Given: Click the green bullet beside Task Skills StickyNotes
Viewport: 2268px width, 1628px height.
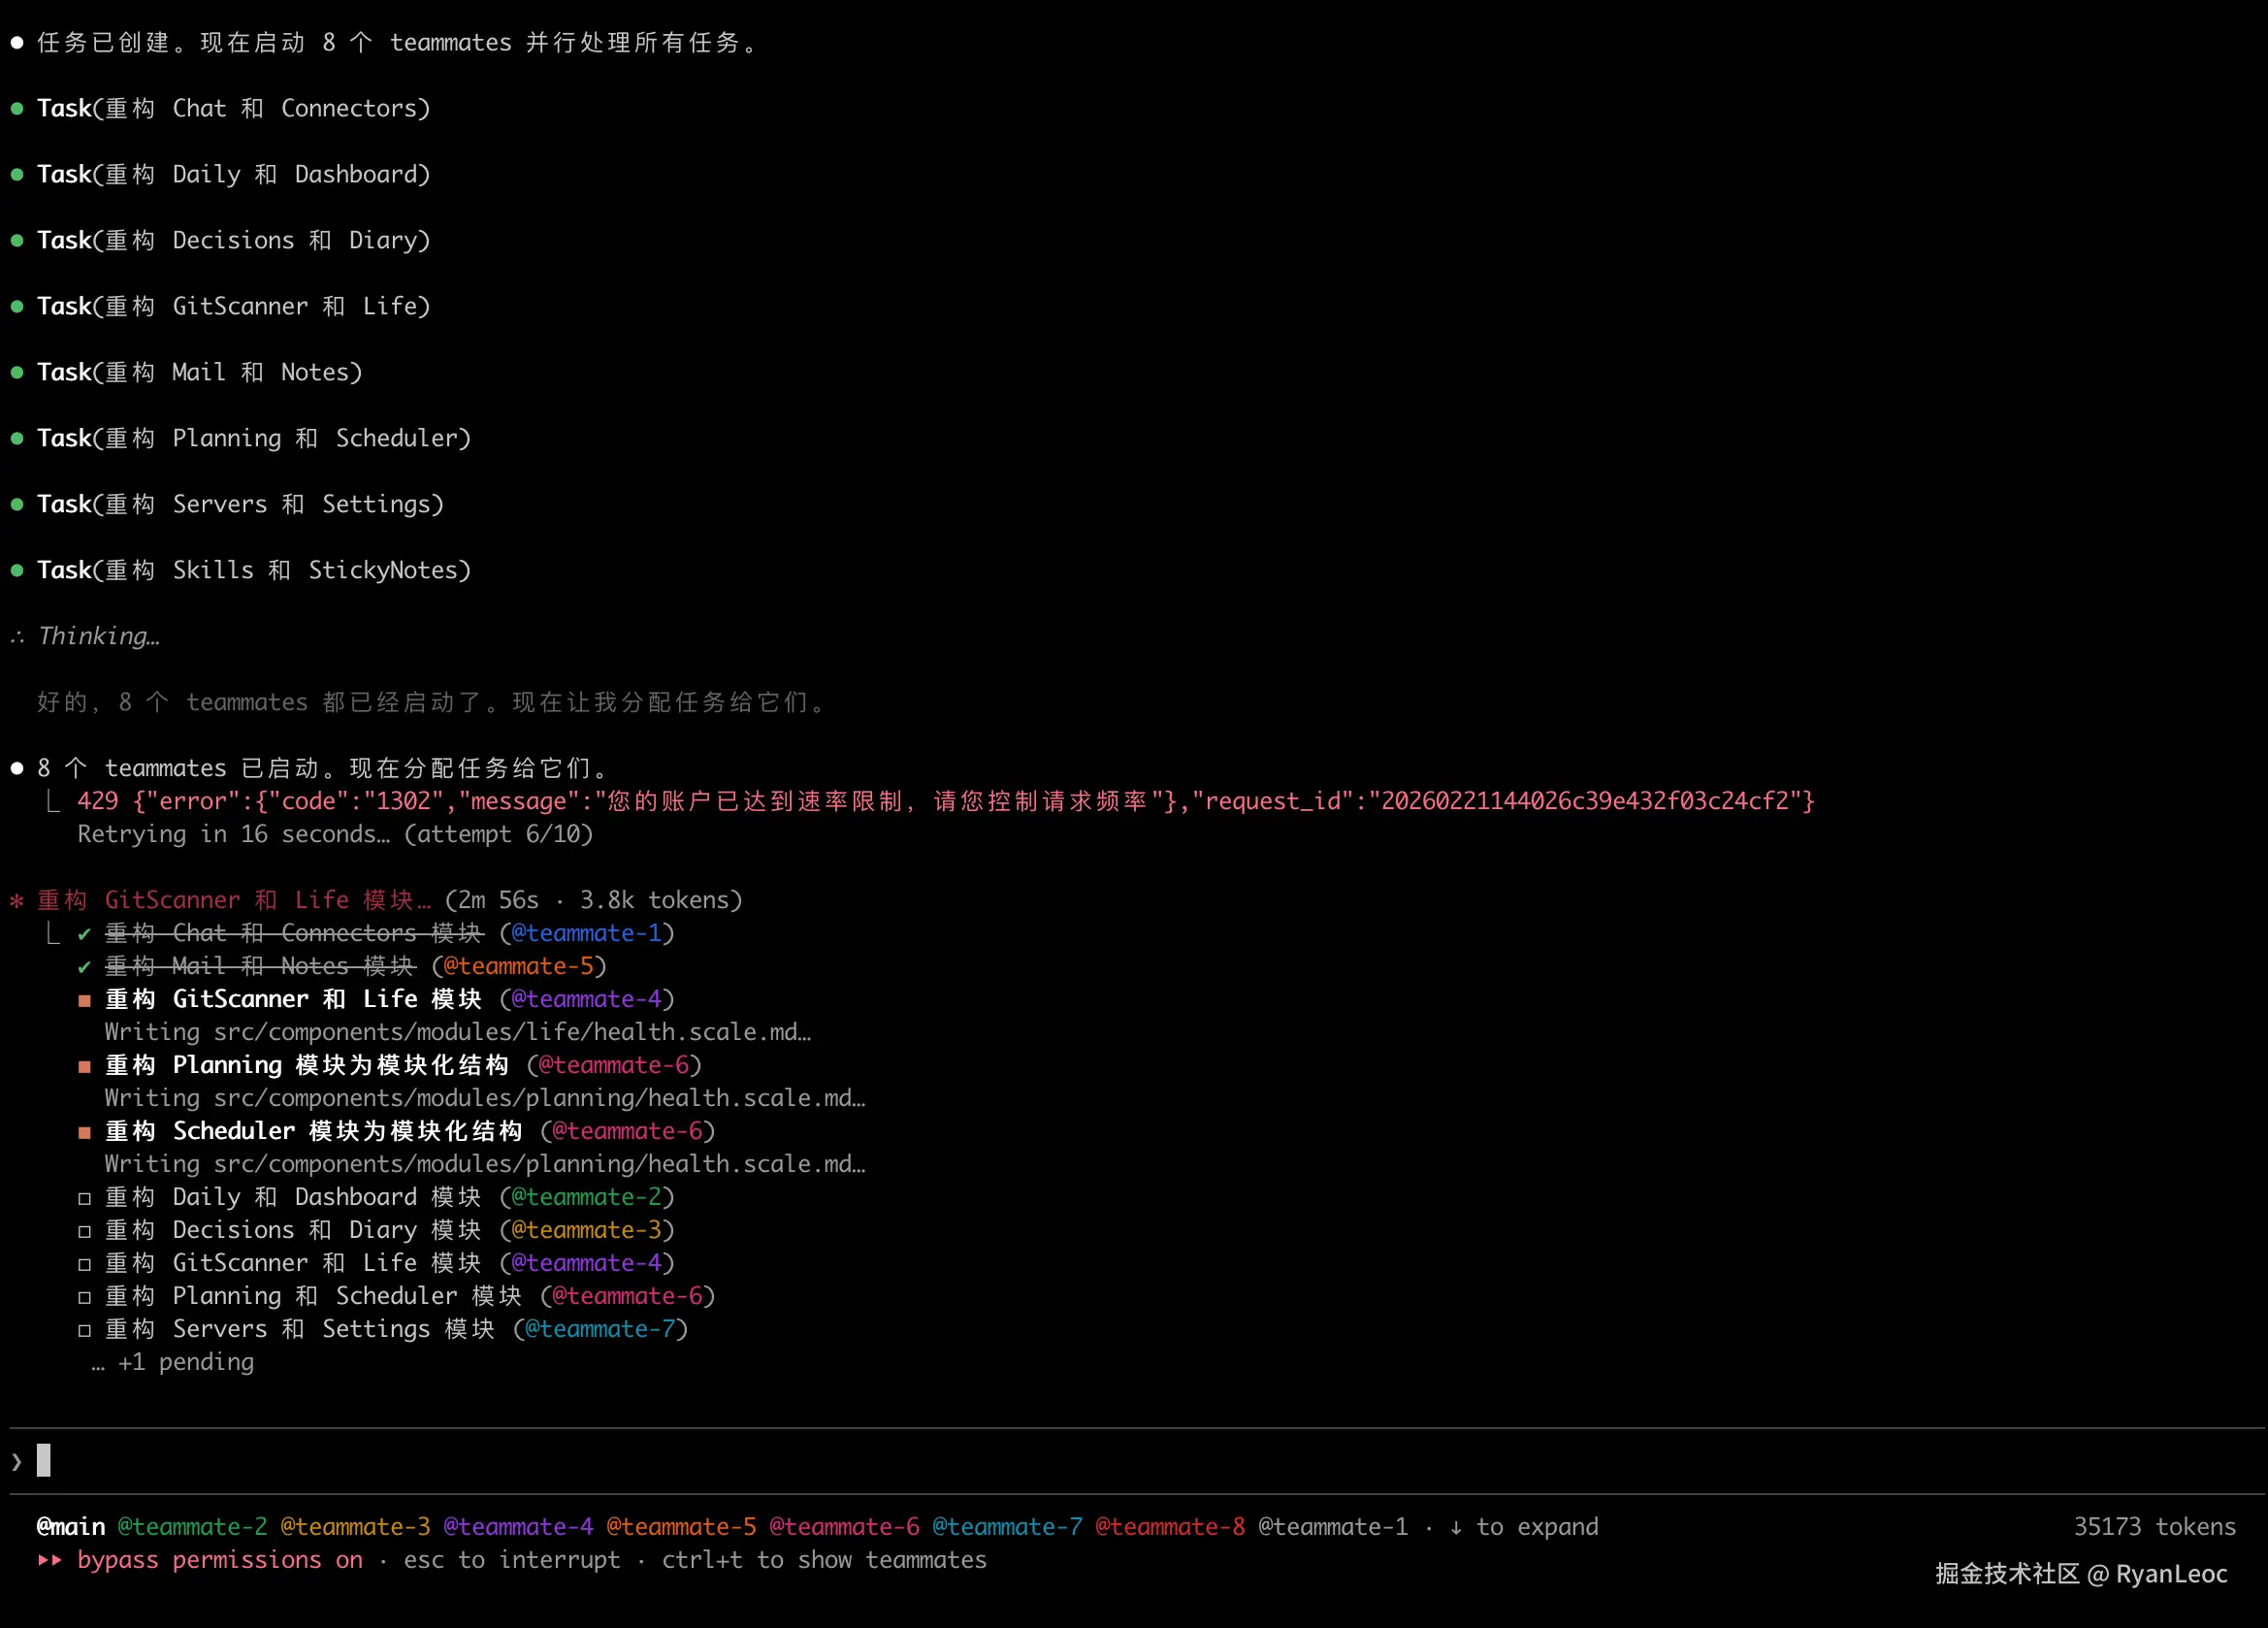Looking at the screenshot, I should (17, 570).
